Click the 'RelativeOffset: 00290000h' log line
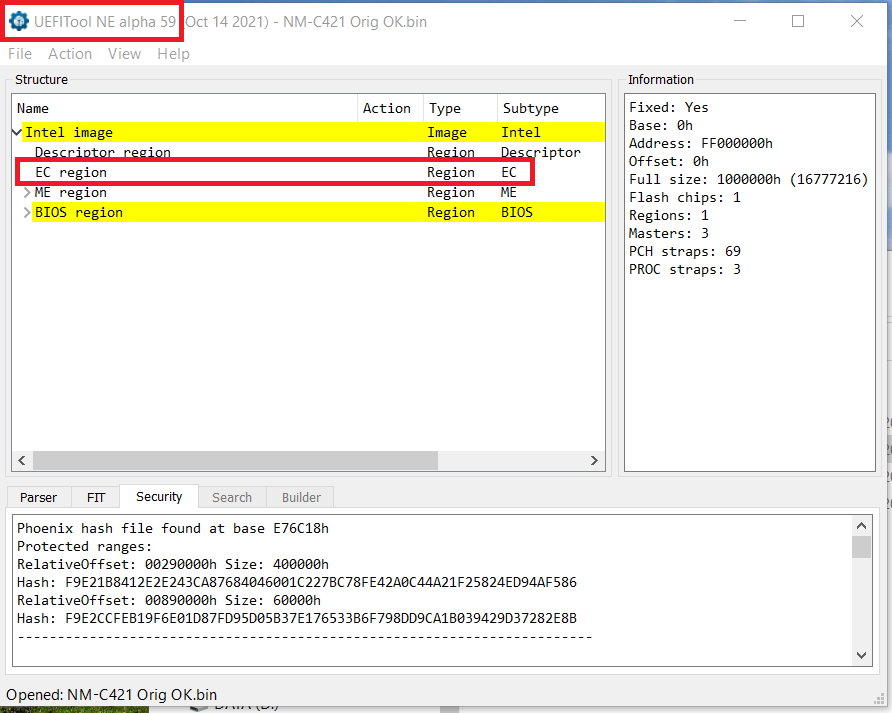This screenshot has height=713, width=892. click(x=173, y=564)
